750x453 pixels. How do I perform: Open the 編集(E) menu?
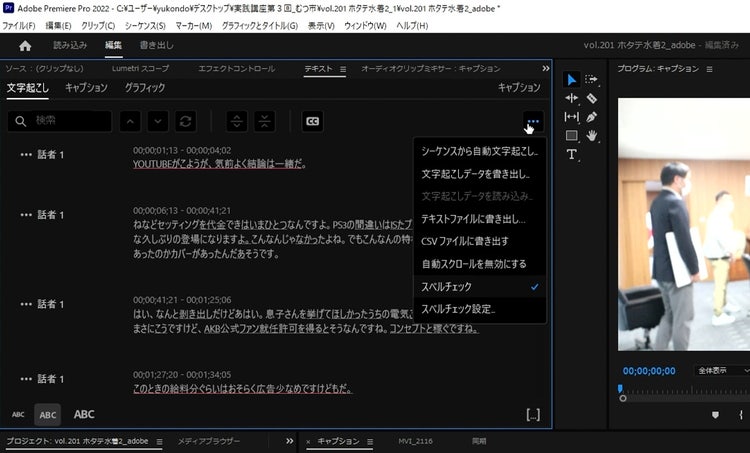point(58,25)
